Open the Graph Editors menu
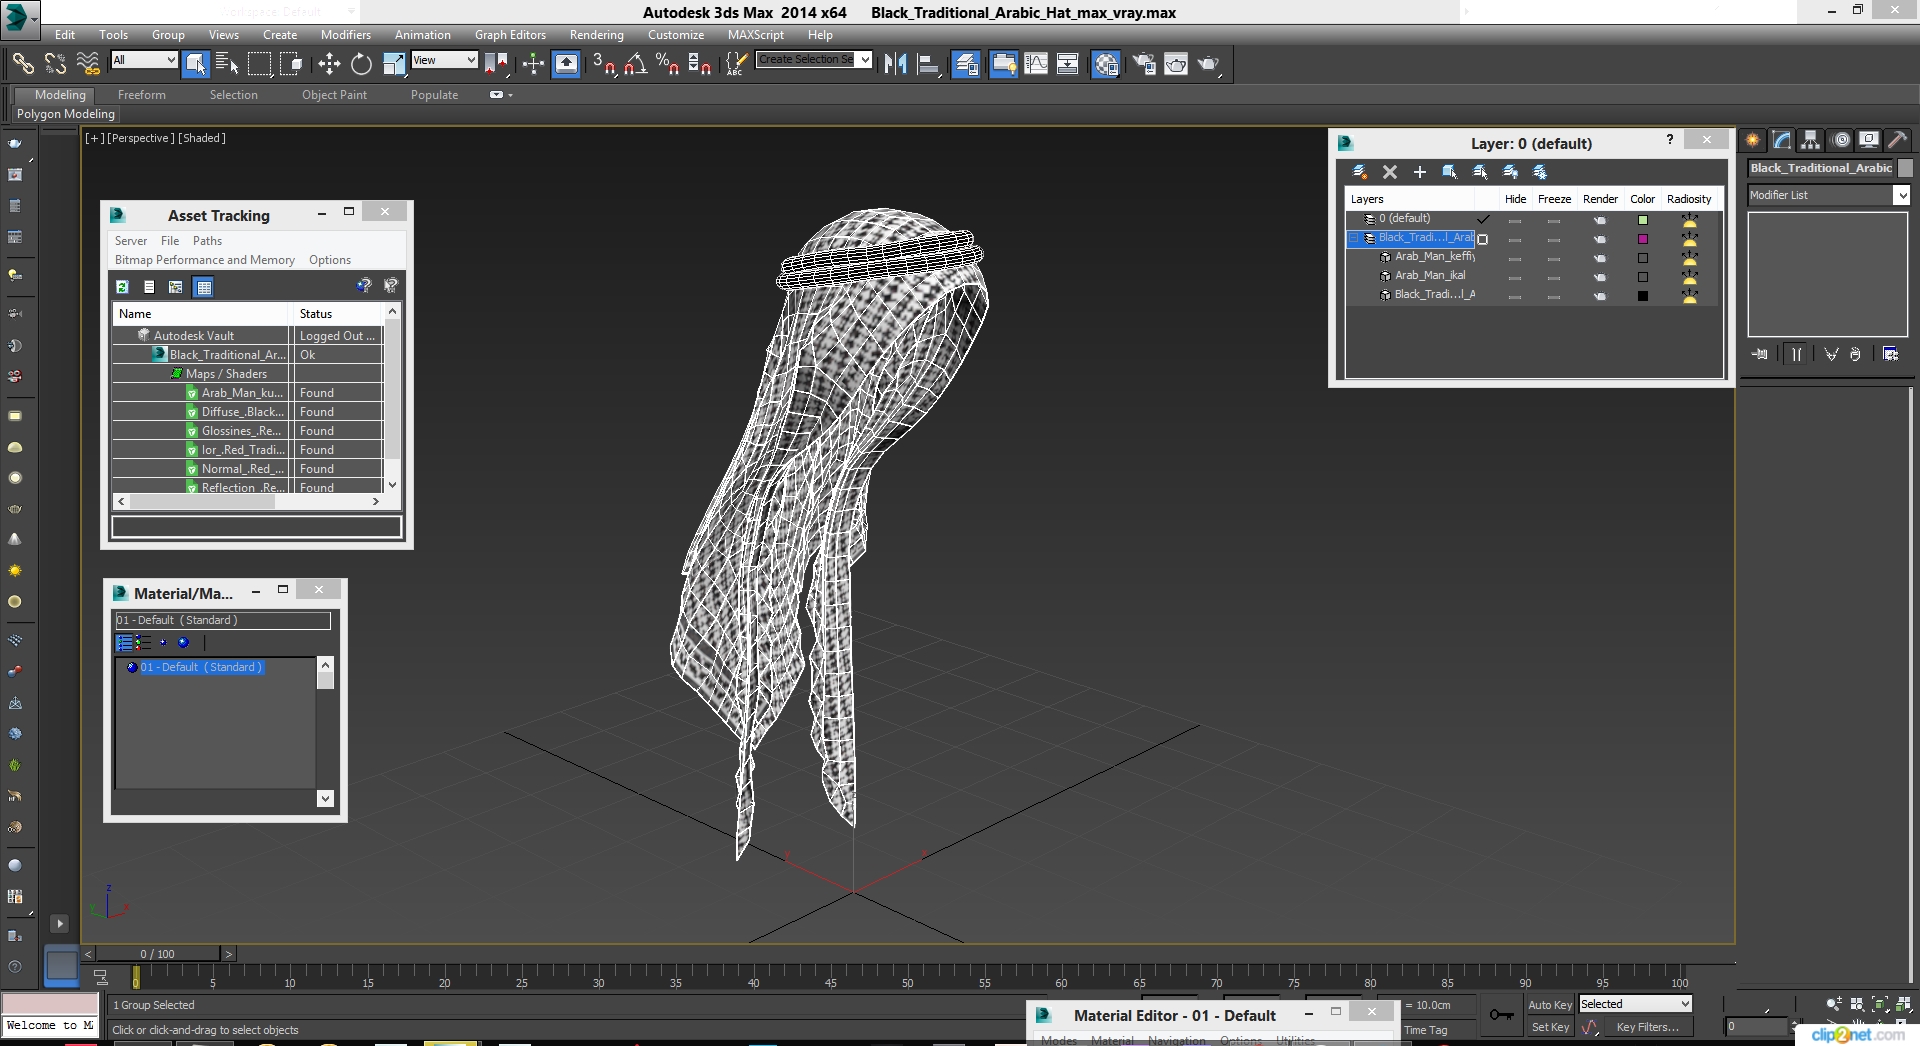 (510, 35)
